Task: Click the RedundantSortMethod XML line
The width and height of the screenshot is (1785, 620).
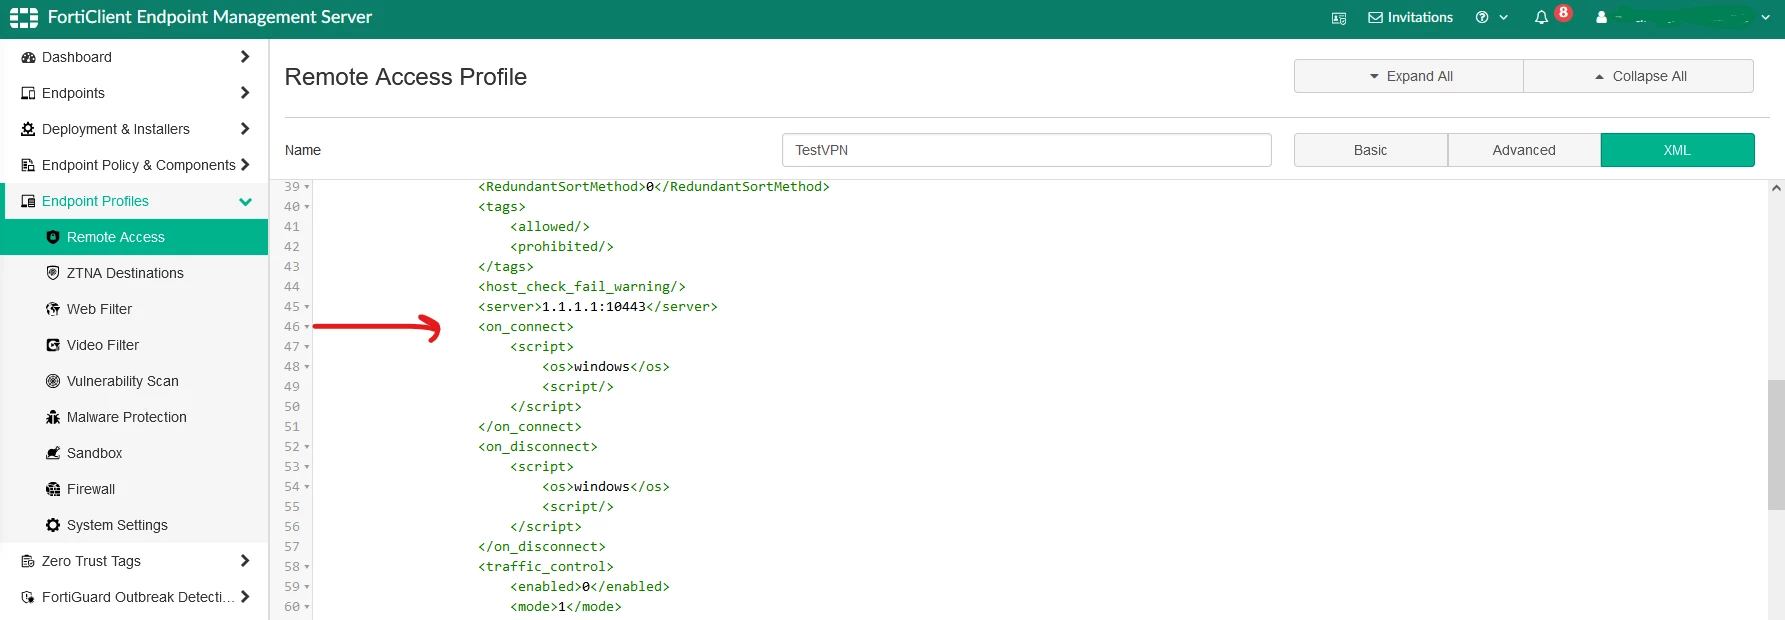Action: pyautogui.click(x=654, y=187)
